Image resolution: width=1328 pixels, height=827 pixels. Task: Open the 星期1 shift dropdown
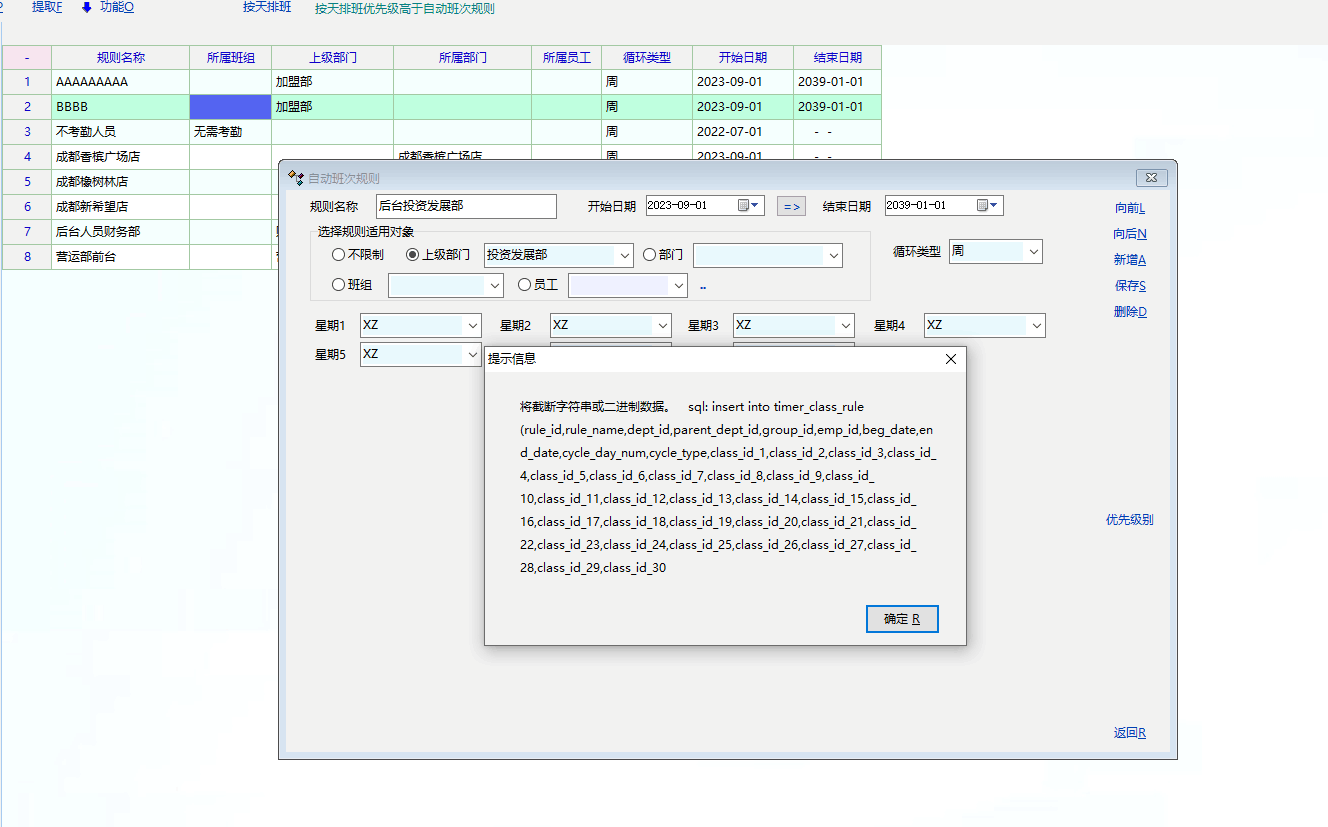[x=473, y=326]
